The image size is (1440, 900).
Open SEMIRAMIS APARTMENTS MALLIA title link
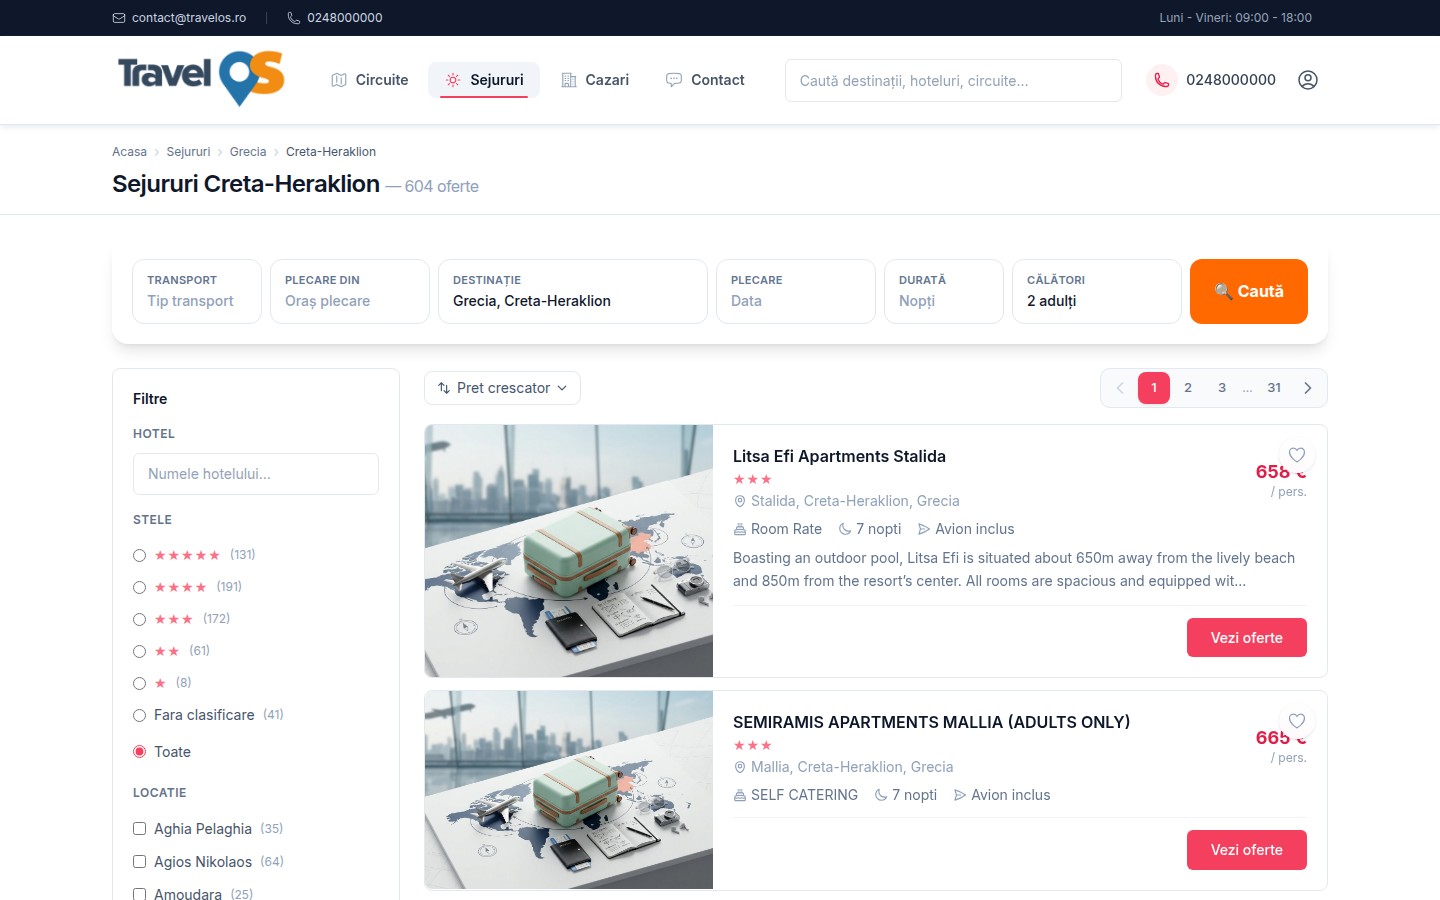tap(931, 722)
